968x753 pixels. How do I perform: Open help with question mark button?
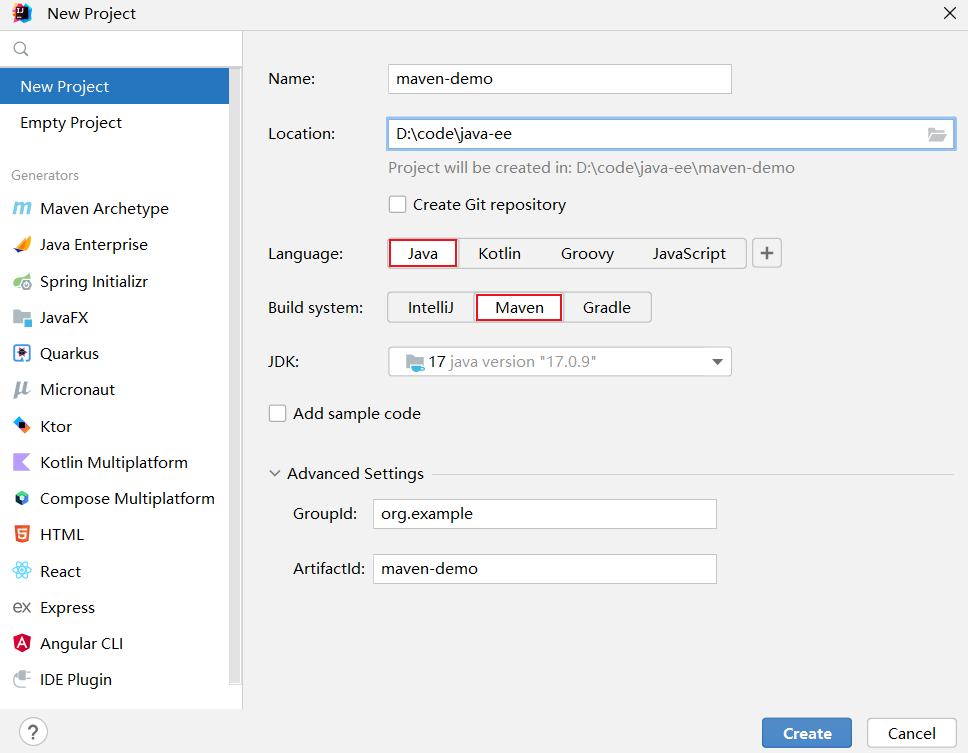click(x=33, y=732)
